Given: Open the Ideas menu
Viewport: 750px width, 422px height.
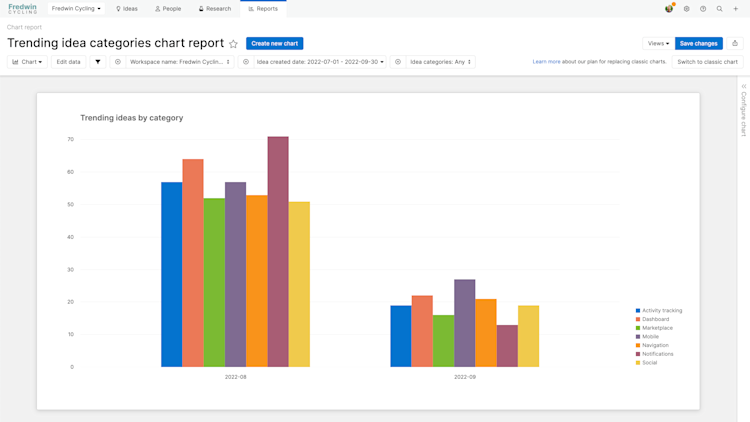Looking at the screenshot, I should pos(127,9).
